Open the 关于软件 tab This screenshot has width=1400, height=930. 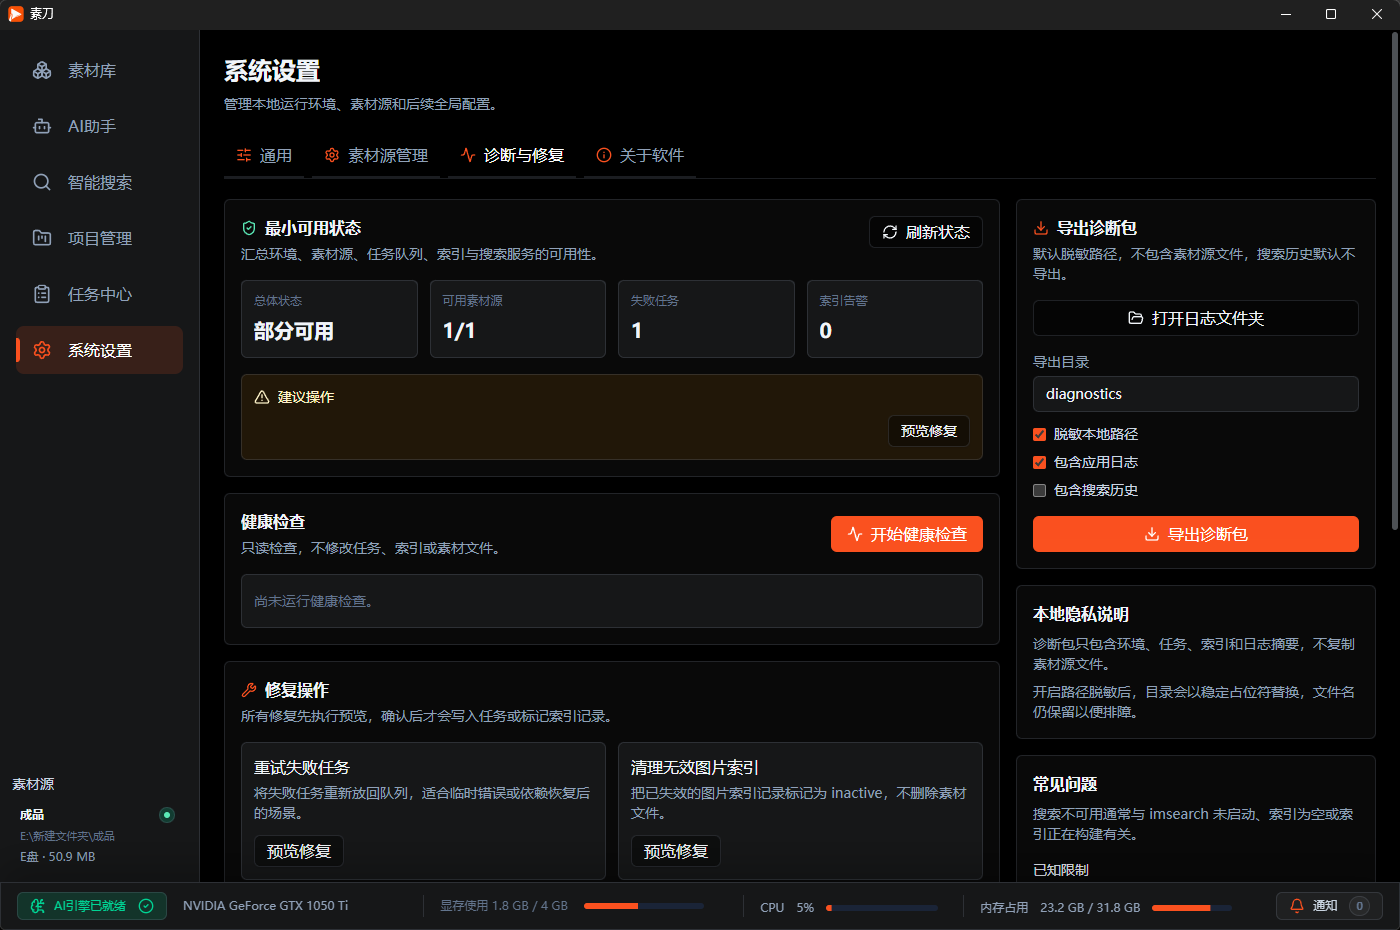(640, 155)
